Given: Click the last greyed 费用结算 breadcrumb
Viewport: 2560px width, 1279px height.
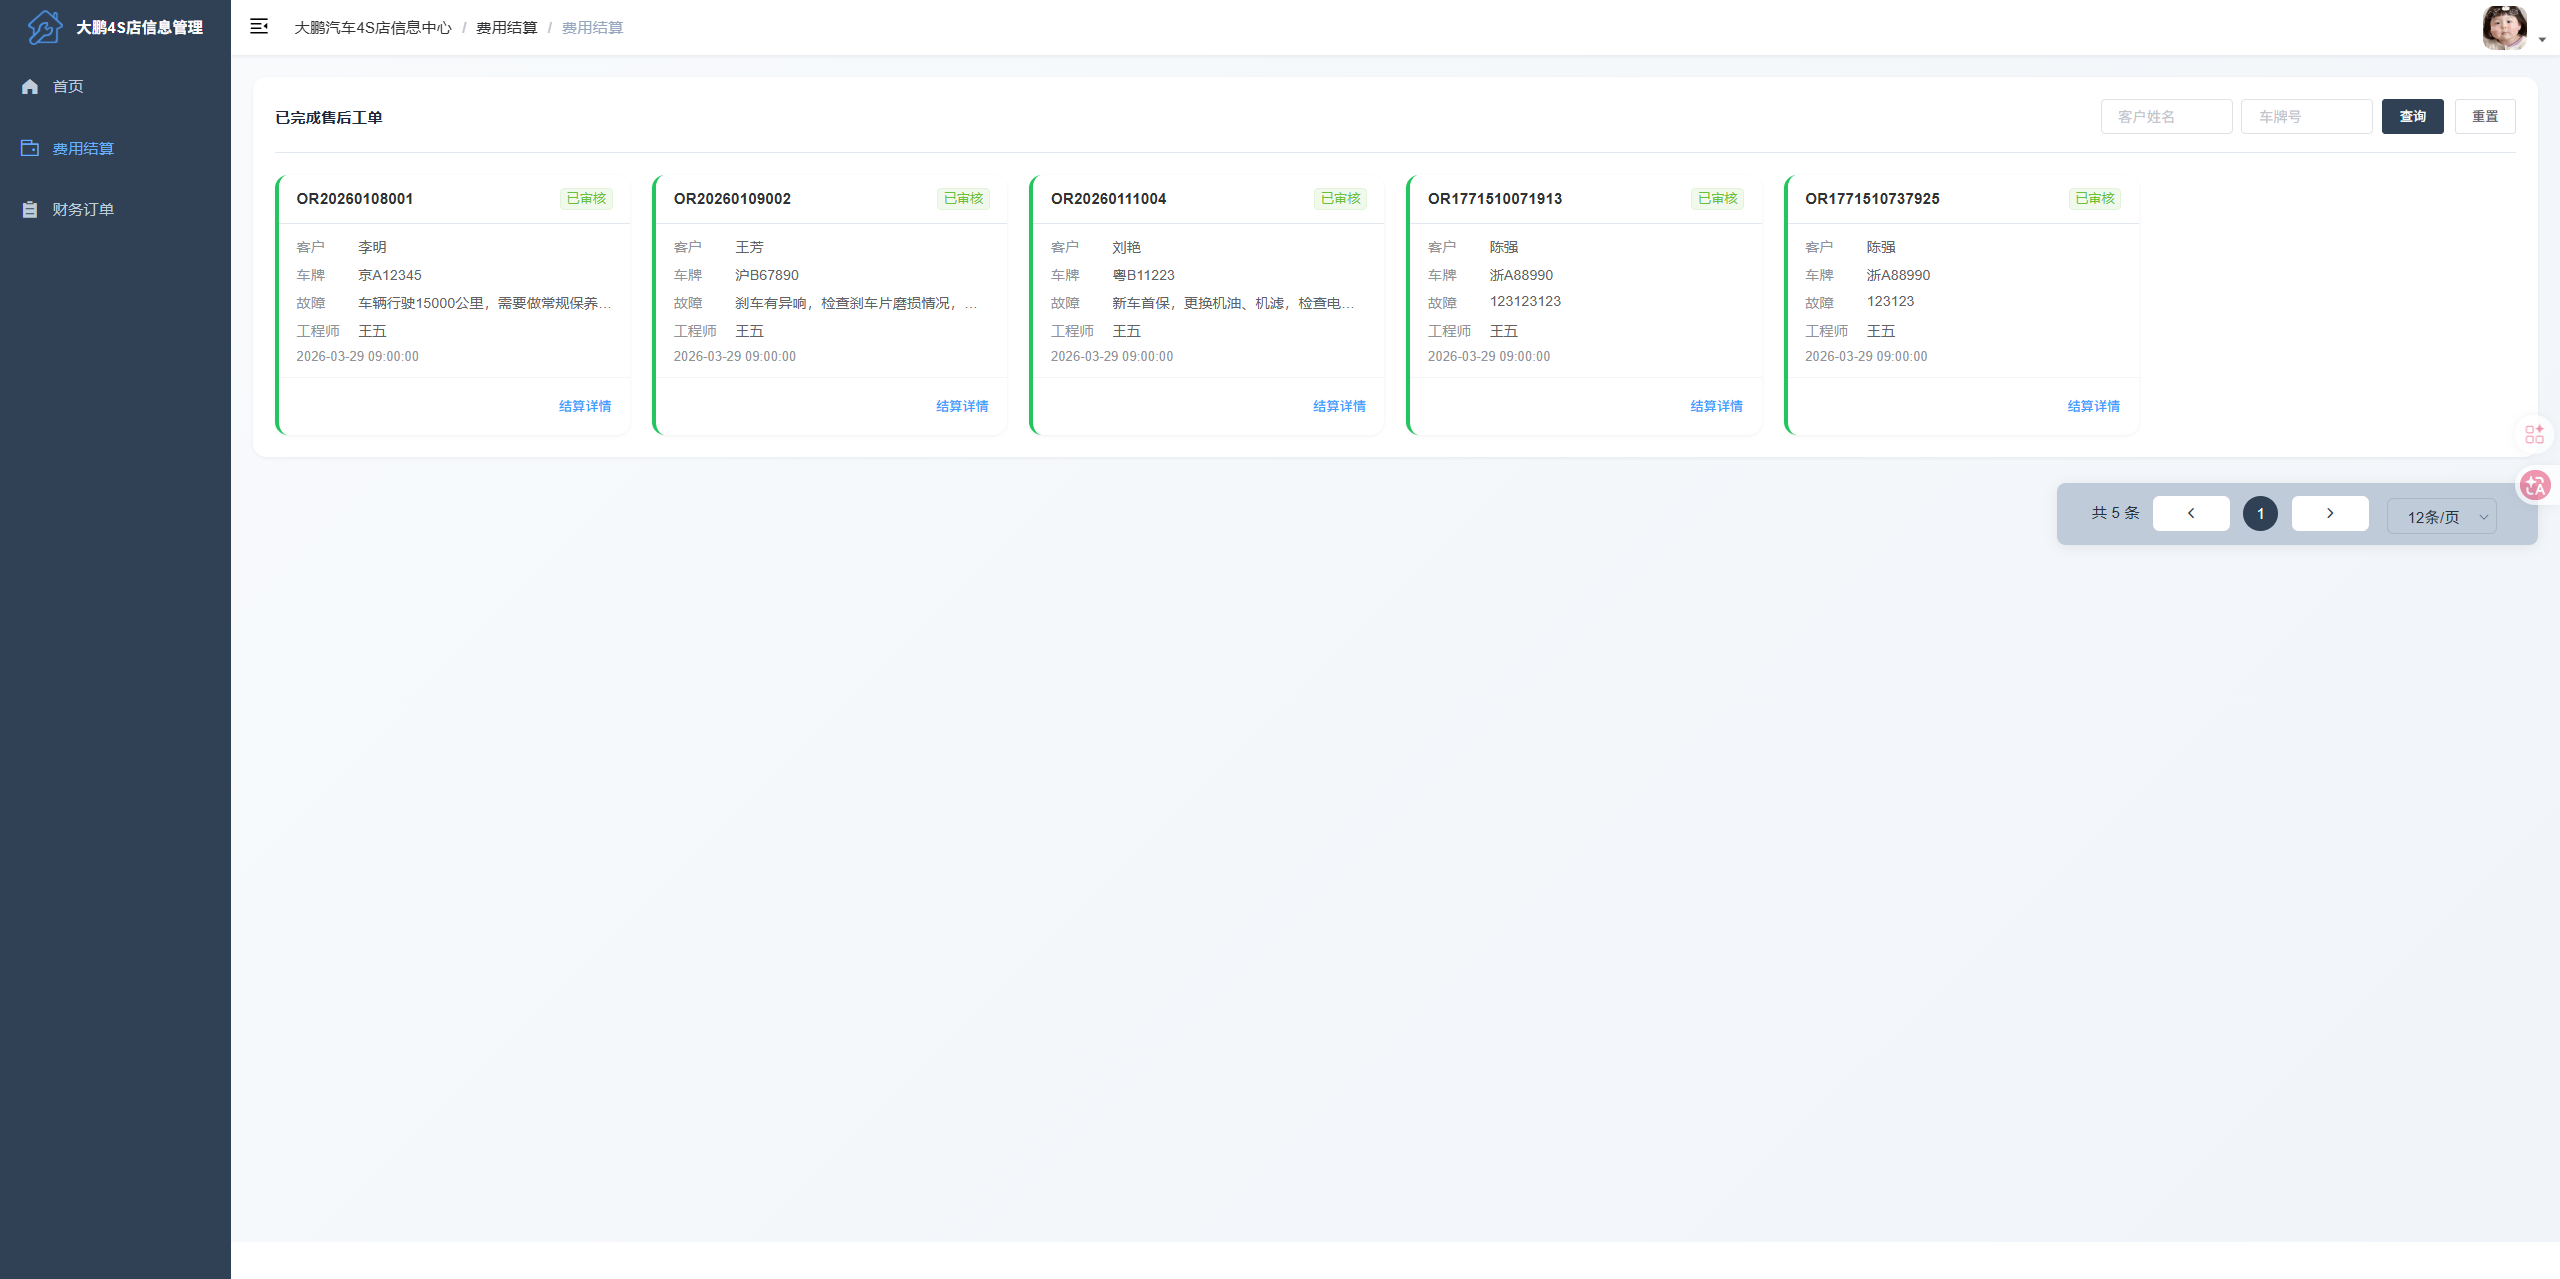Looking at the screenshot, I should pos(593,28).
